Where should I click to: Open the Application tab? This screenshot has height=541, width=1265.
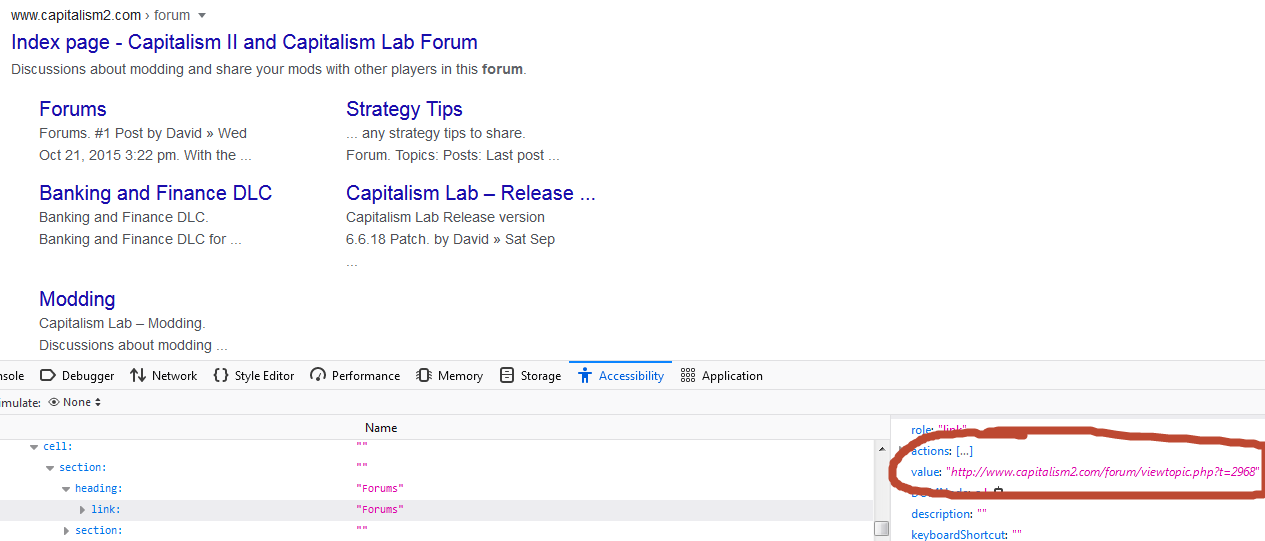coord(721,376)
